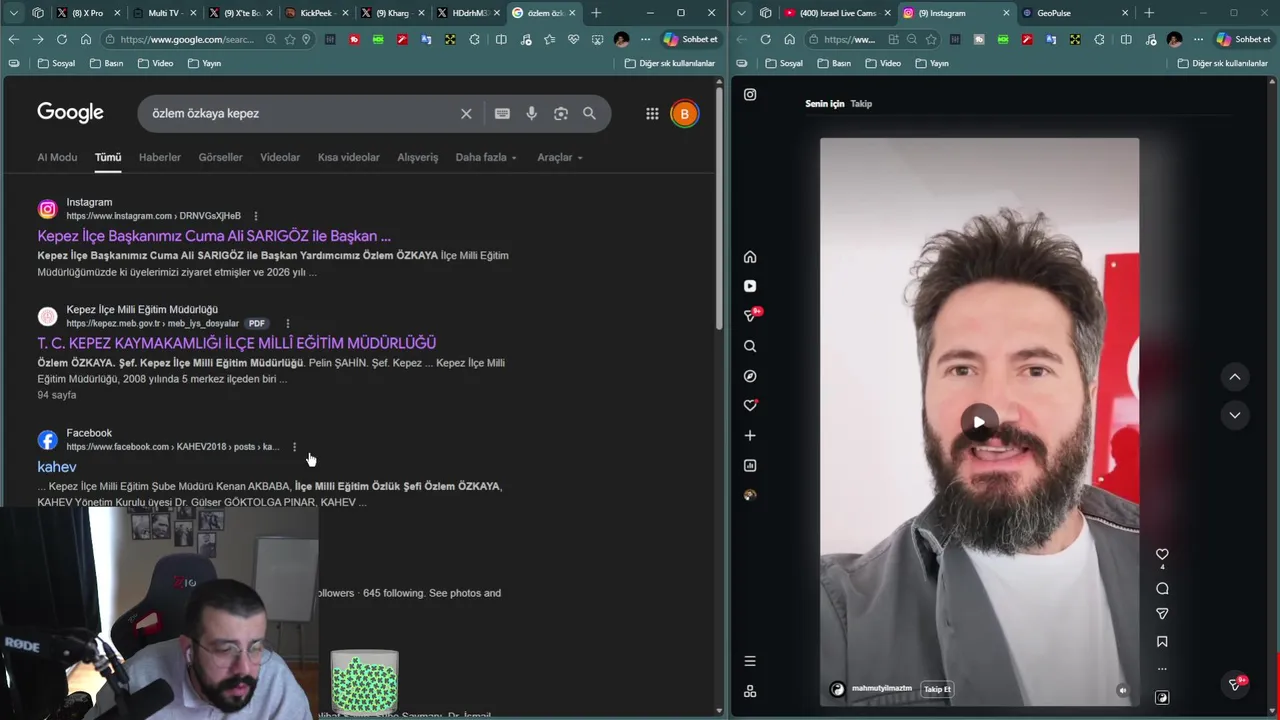Viewport: 1280px width, 720px height.
Task: Select Takip feed tab on Instagram
Action: [x=861, y=104]
